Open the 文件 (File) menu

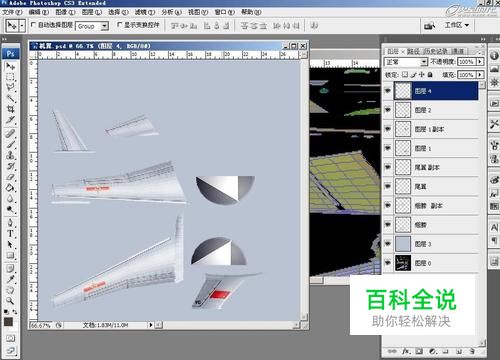[12, 12]
